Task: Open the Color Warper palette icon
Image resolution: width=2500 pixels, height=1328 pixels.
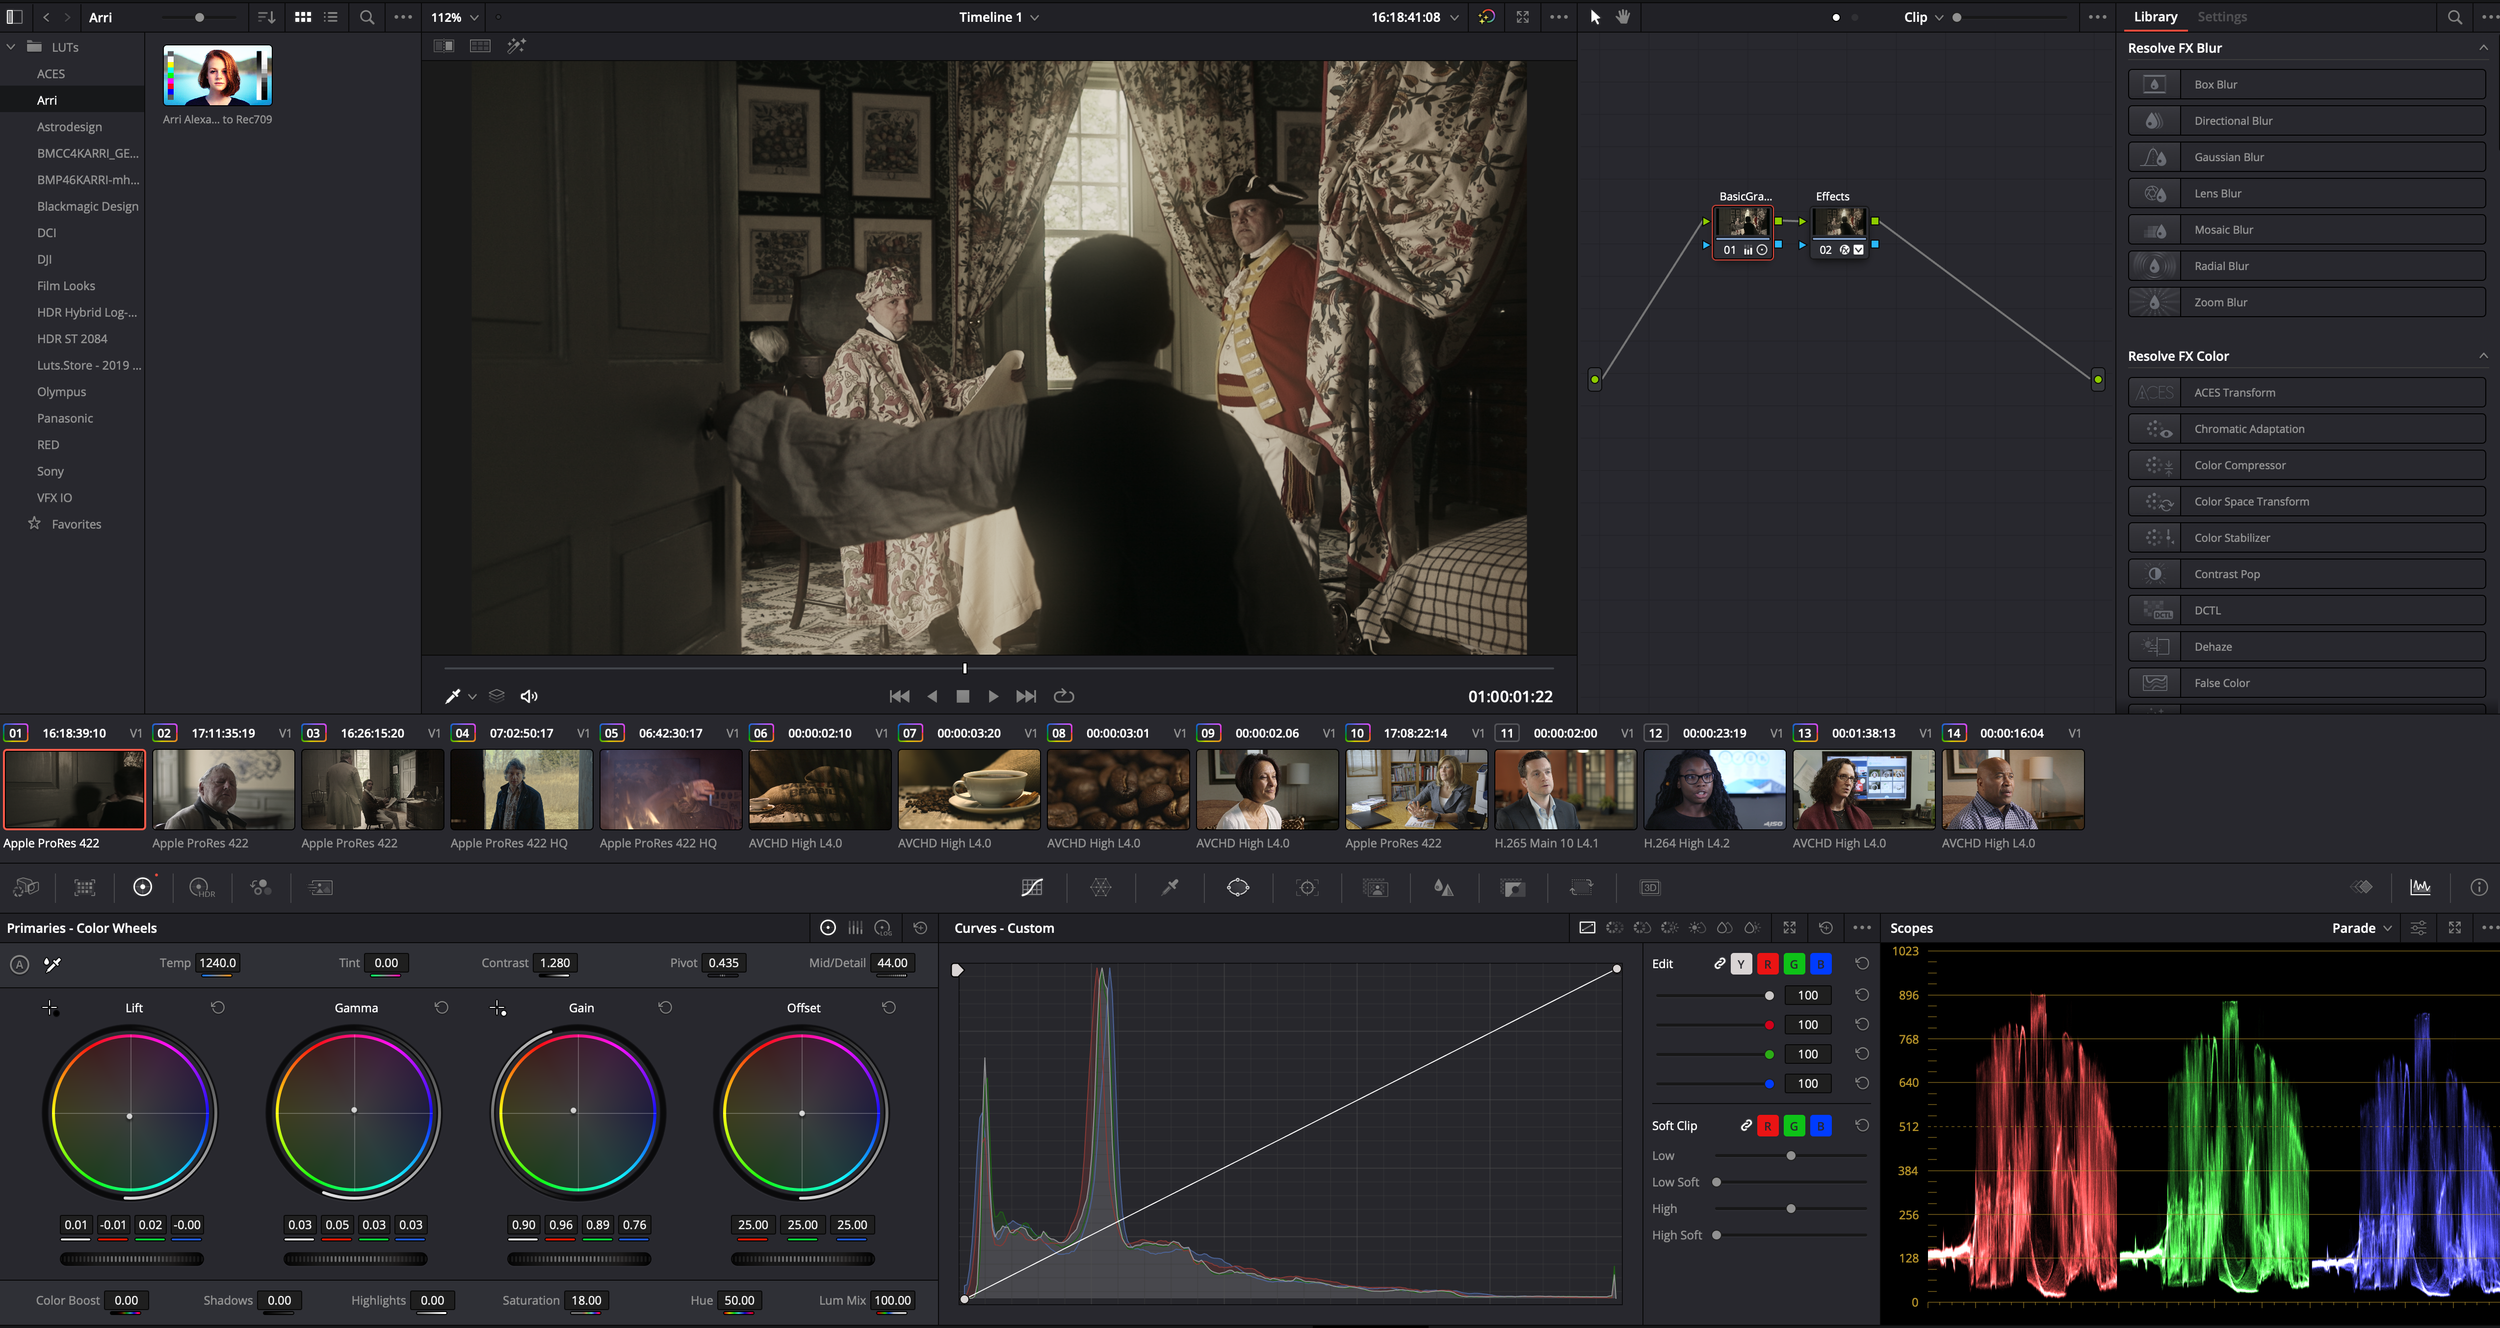Action: 1101,887
